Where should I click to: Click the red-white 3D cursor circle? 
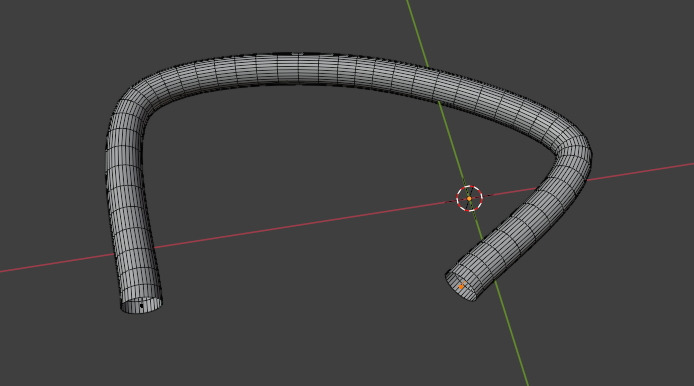(469, 198)
